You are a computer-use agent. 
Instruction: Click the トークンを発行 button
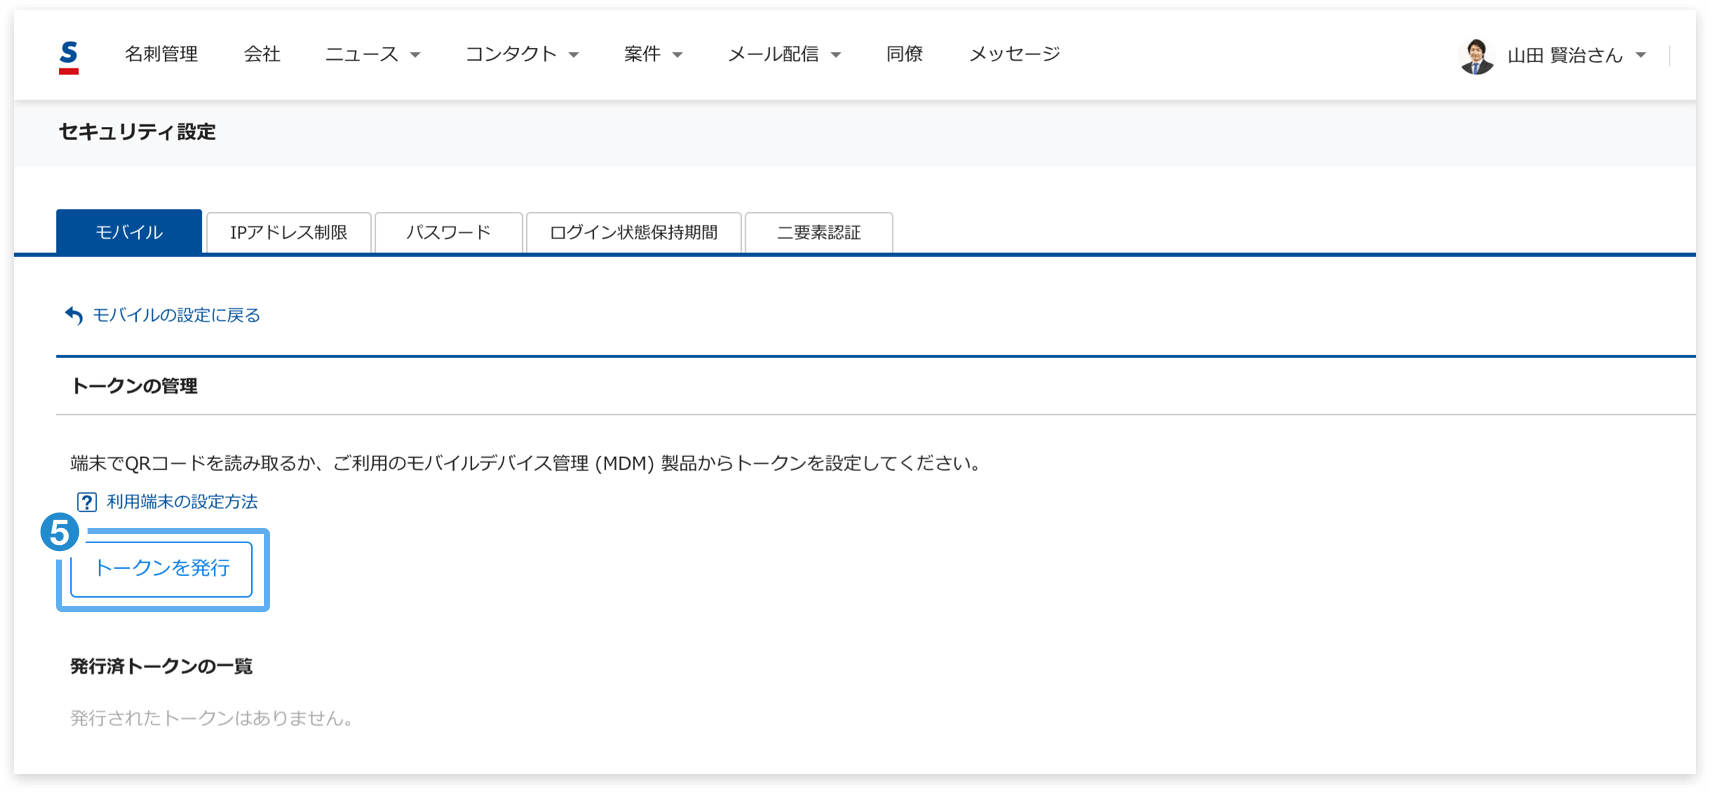point(161,569)
